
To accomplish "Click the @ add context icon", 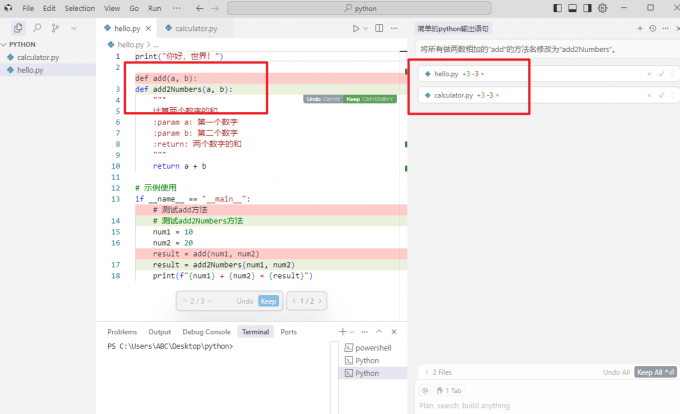I will click(x=425, y=390).
